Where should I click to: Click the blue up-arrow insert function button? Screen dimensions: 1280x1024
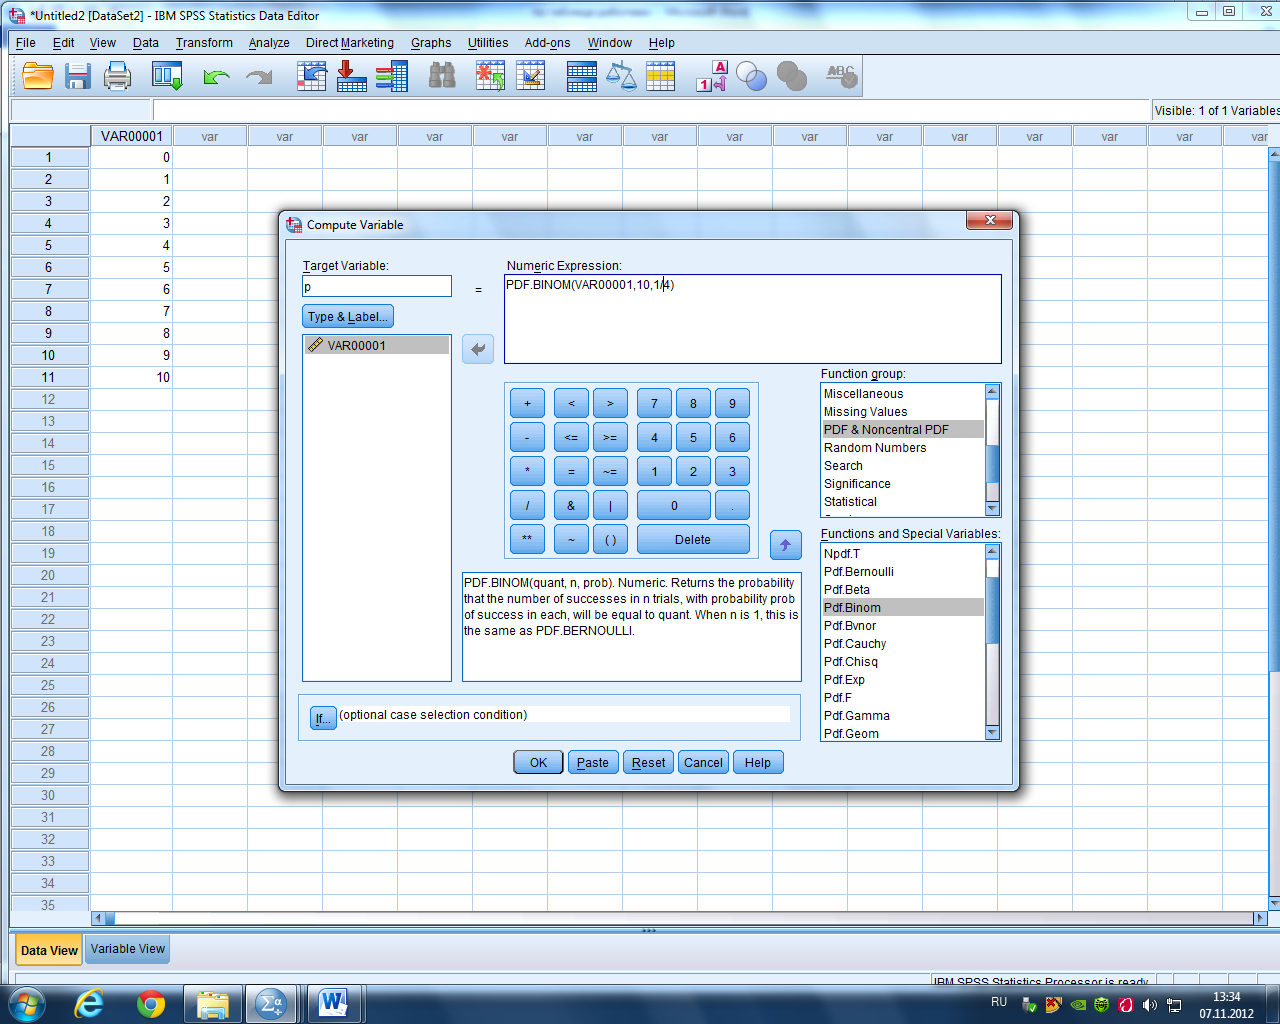[785, 545]
